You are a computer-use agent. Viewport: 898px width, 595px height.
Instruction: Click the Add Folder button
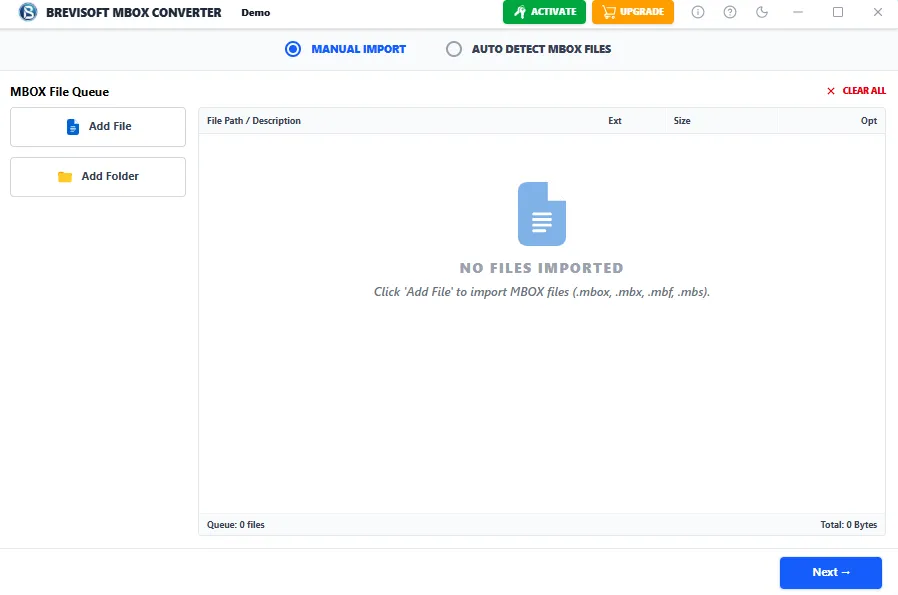[98, 177]
